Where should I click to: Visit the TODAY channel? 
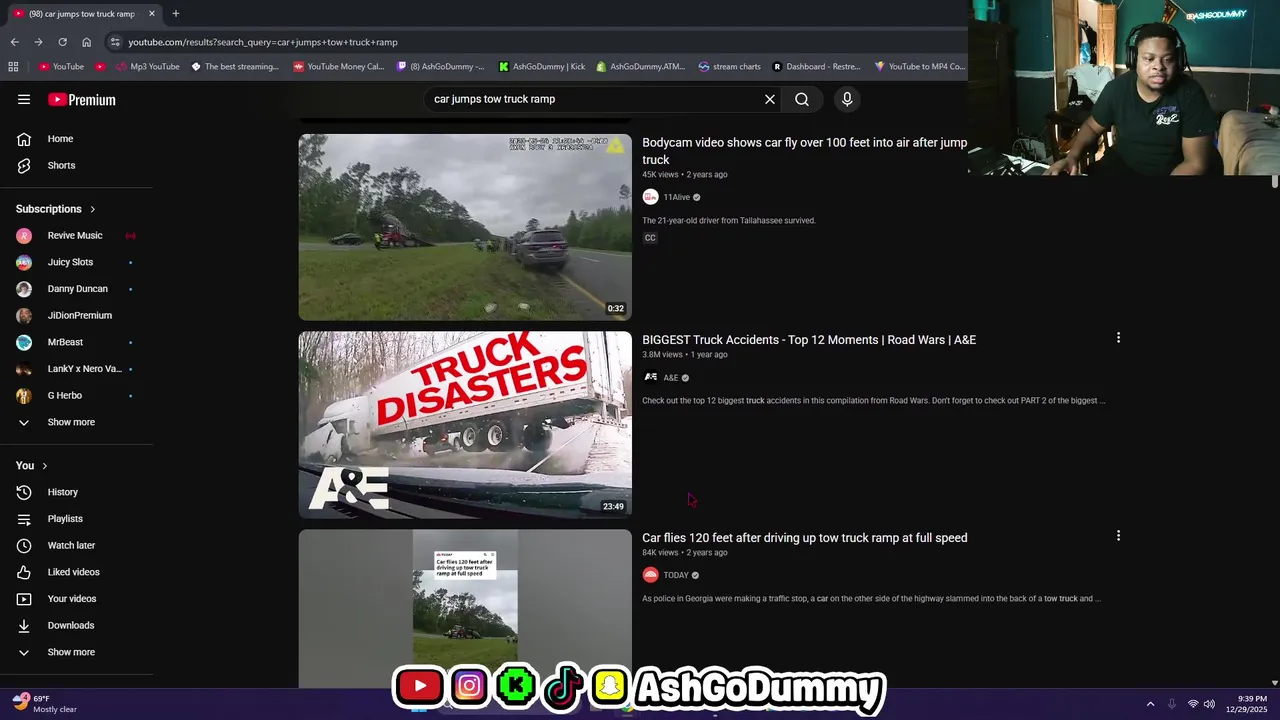[676, 575]
